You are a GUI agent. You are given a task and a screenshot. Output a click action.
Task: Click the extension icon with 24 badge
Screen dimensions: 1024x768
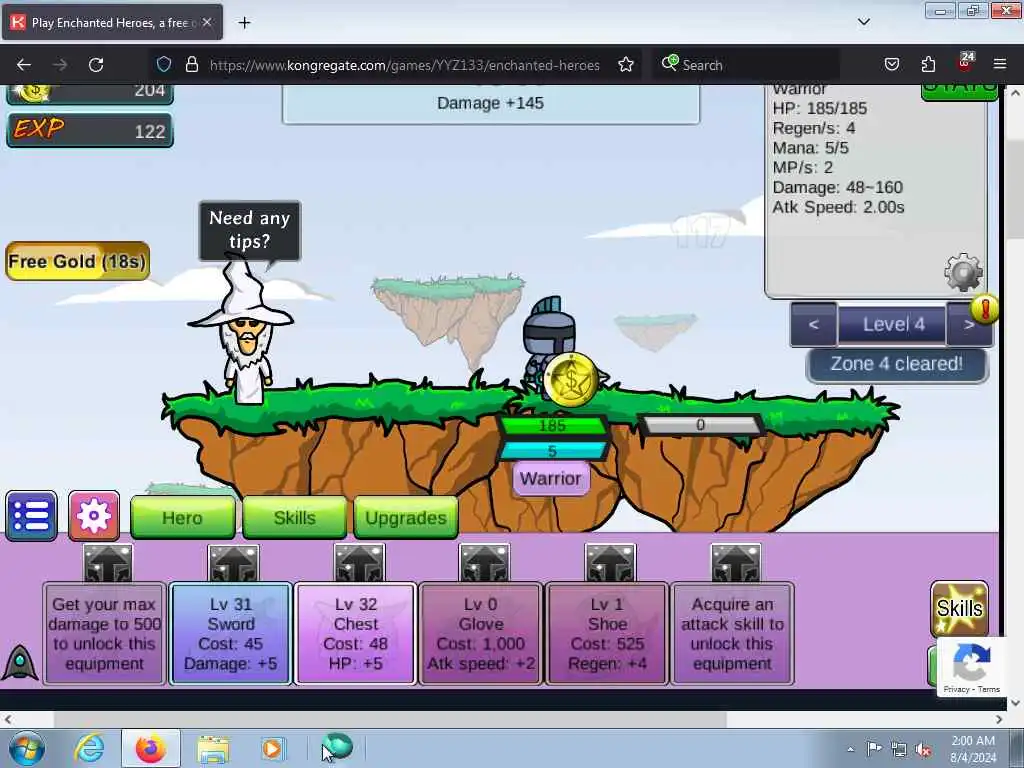click(965, 63)
